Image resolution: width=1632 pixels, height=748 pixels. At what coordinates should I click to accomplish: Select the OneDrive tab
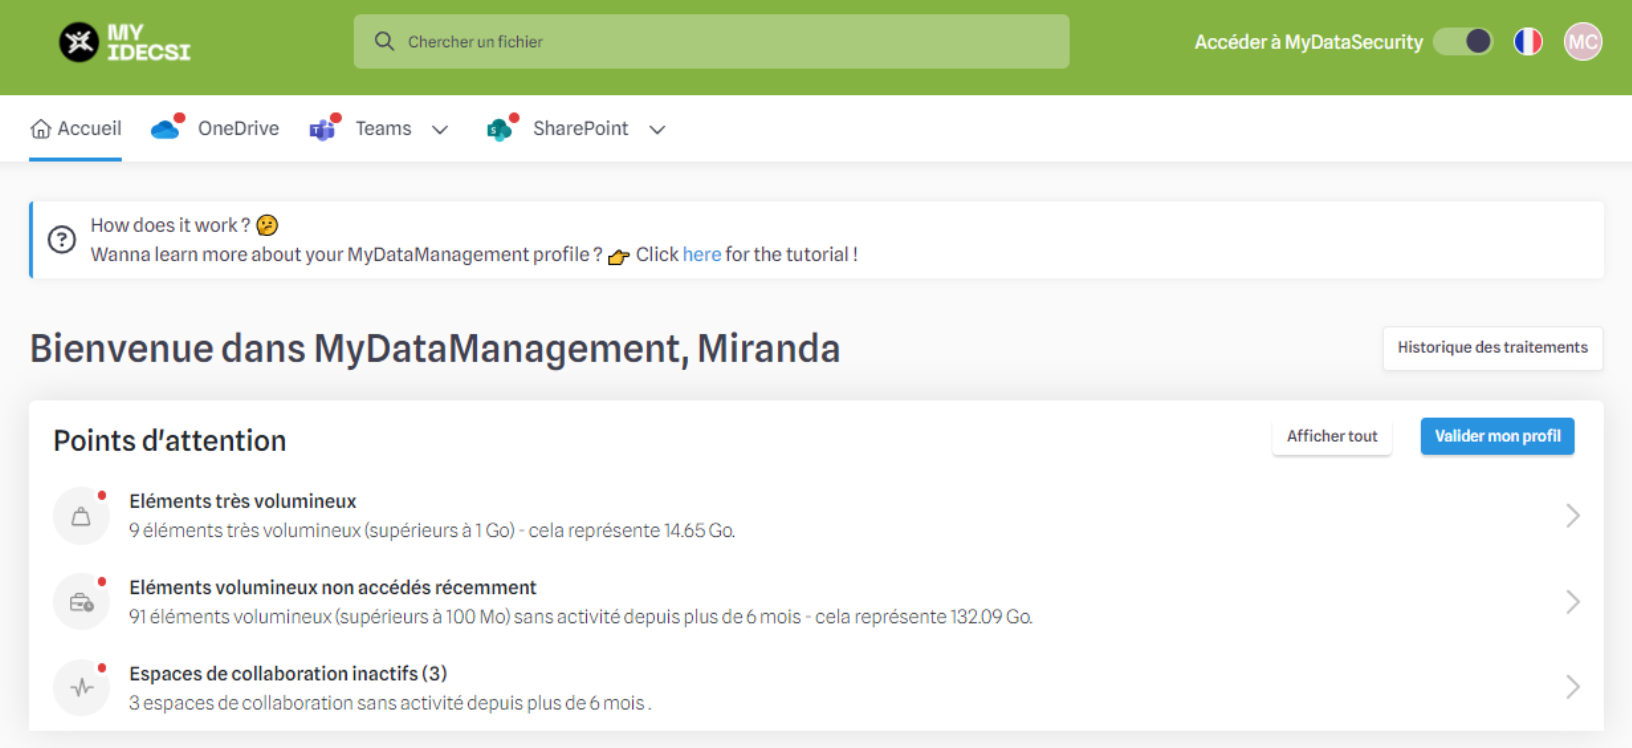[x=215, y=129]
